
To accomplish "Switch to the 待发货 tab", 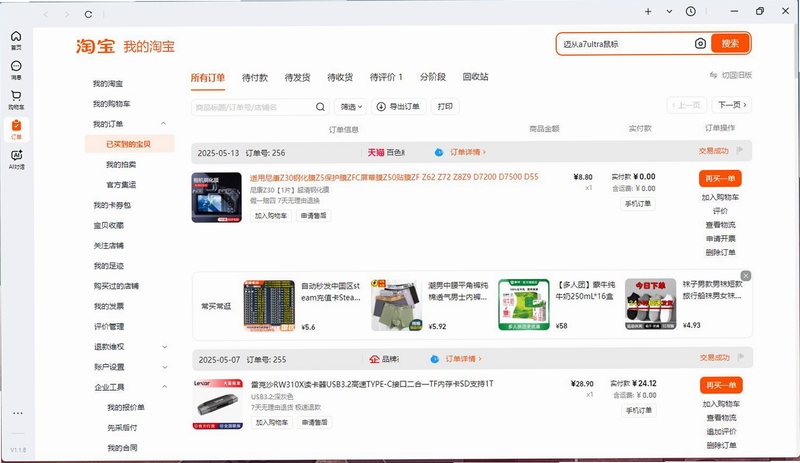I will (297, 77).
